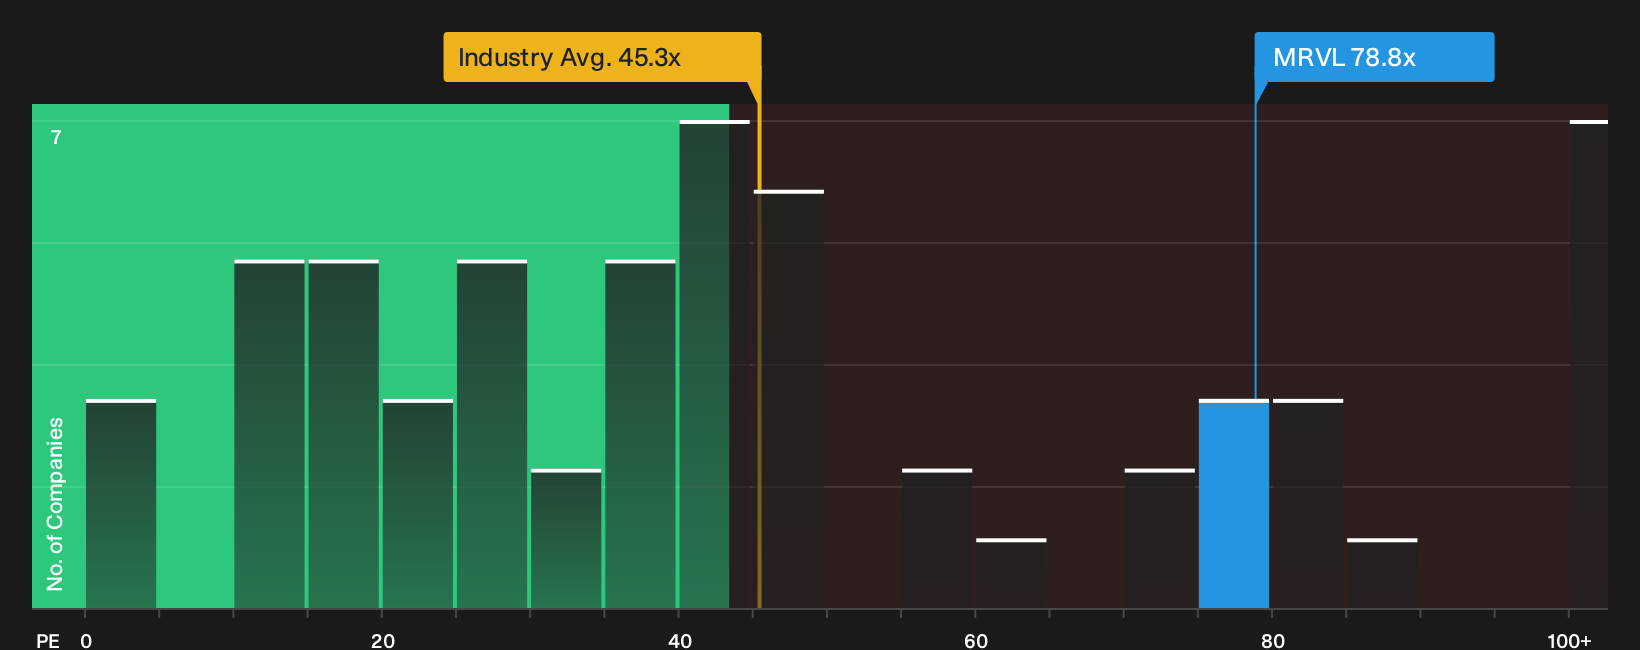Select the 100+ PE bar
1640x650 pixels.
1589,365
